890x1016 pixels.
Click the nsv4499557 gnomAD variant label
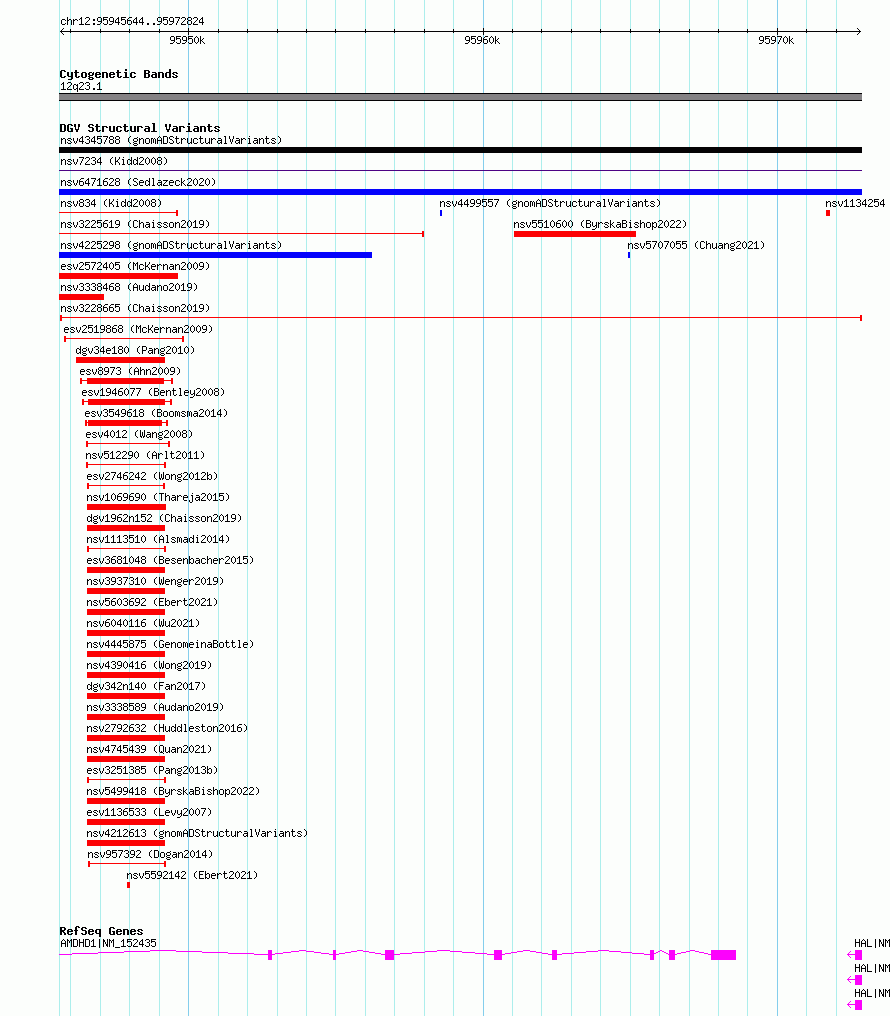pos(550,203)
